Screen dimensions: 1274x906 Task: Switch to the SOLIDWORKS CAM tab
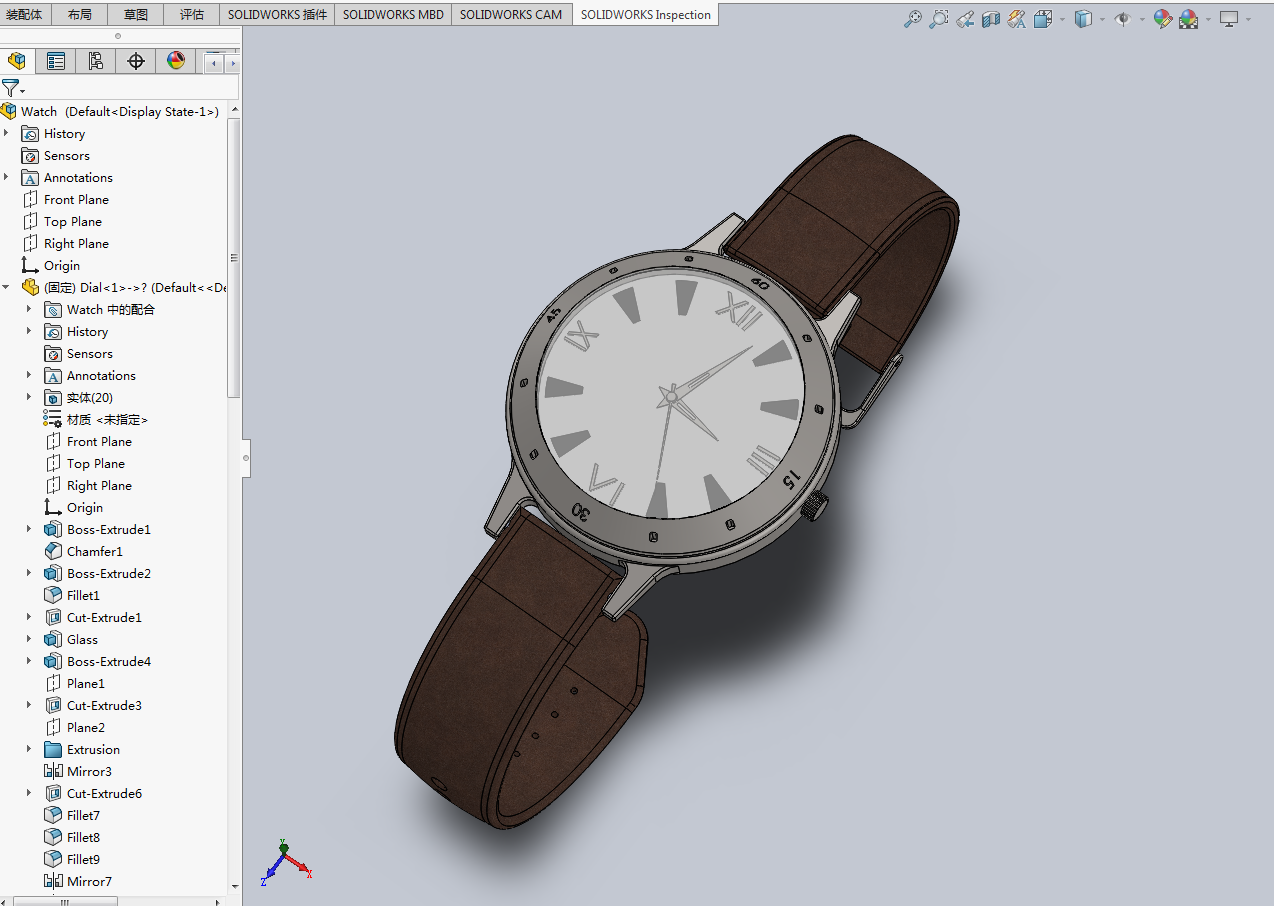coord(513,15)
